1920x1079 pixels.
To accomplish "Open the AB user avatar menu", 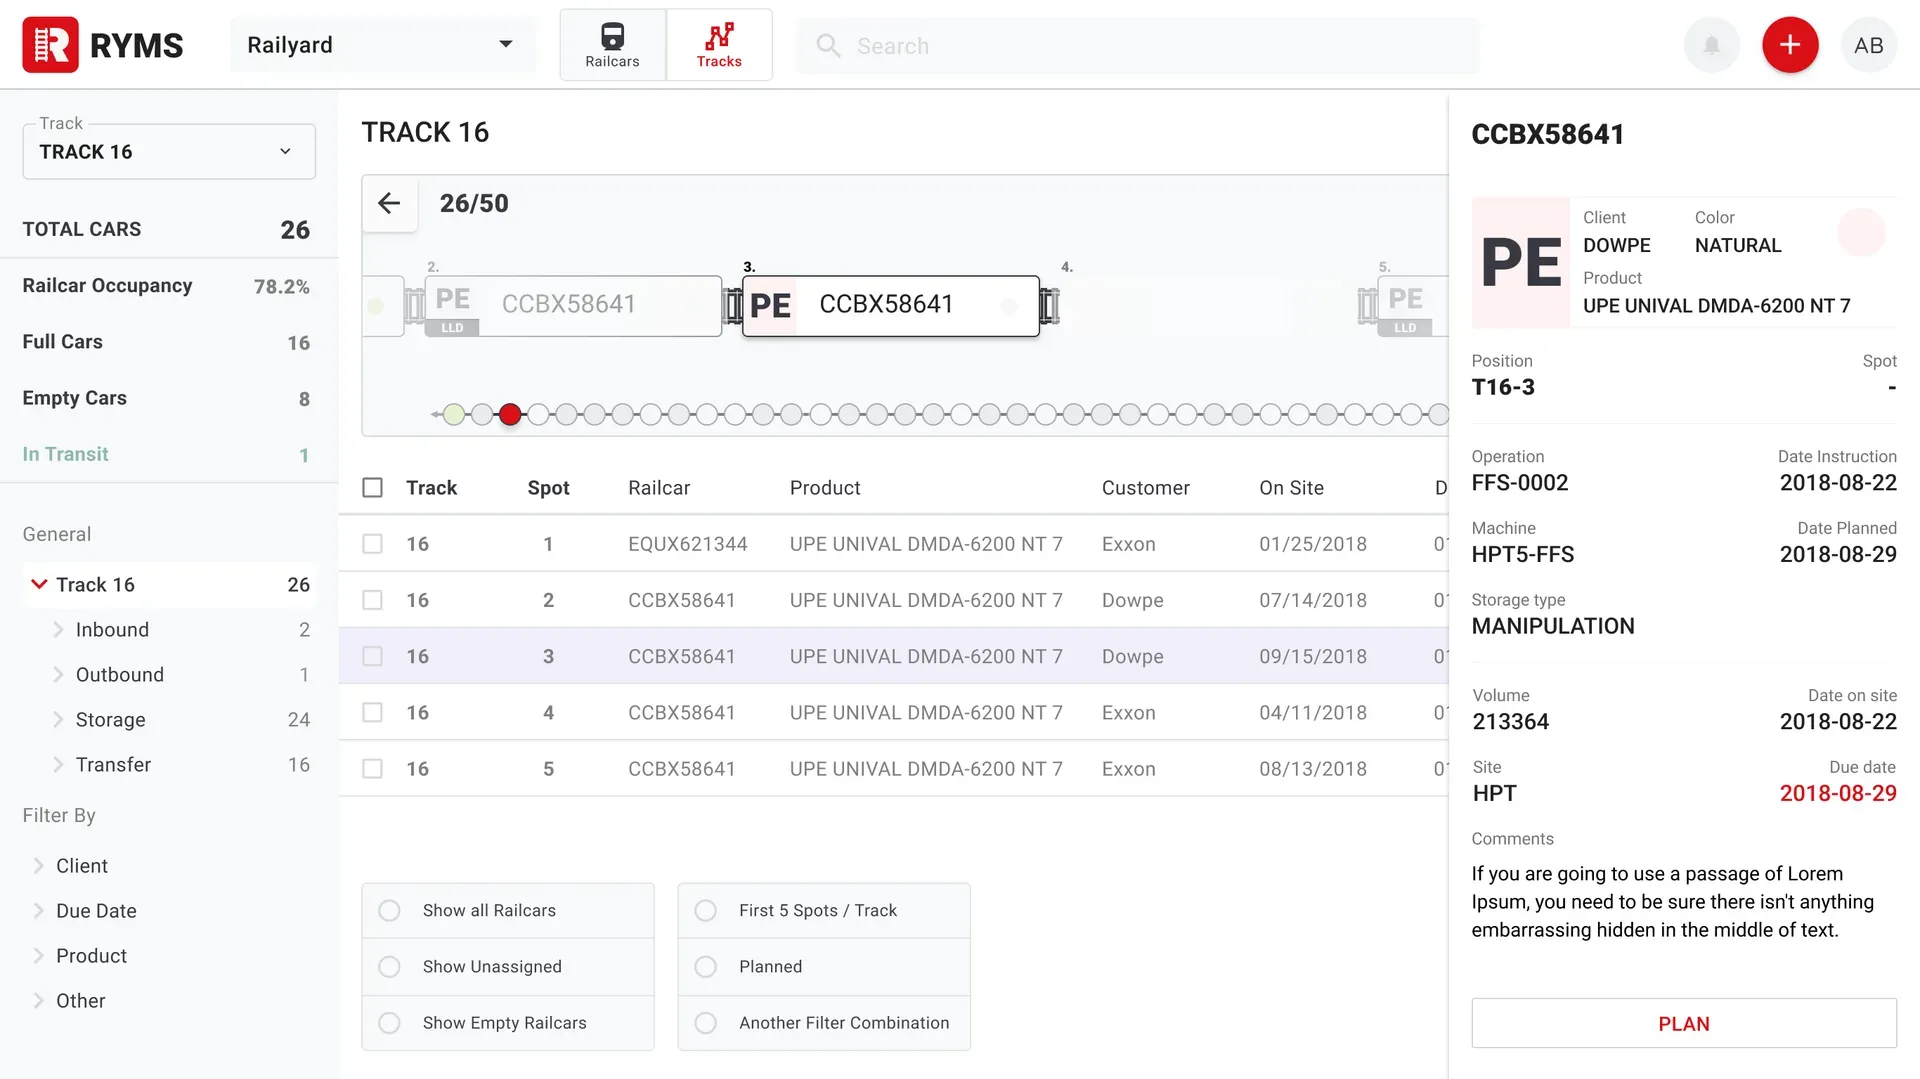I will 1868,45.
